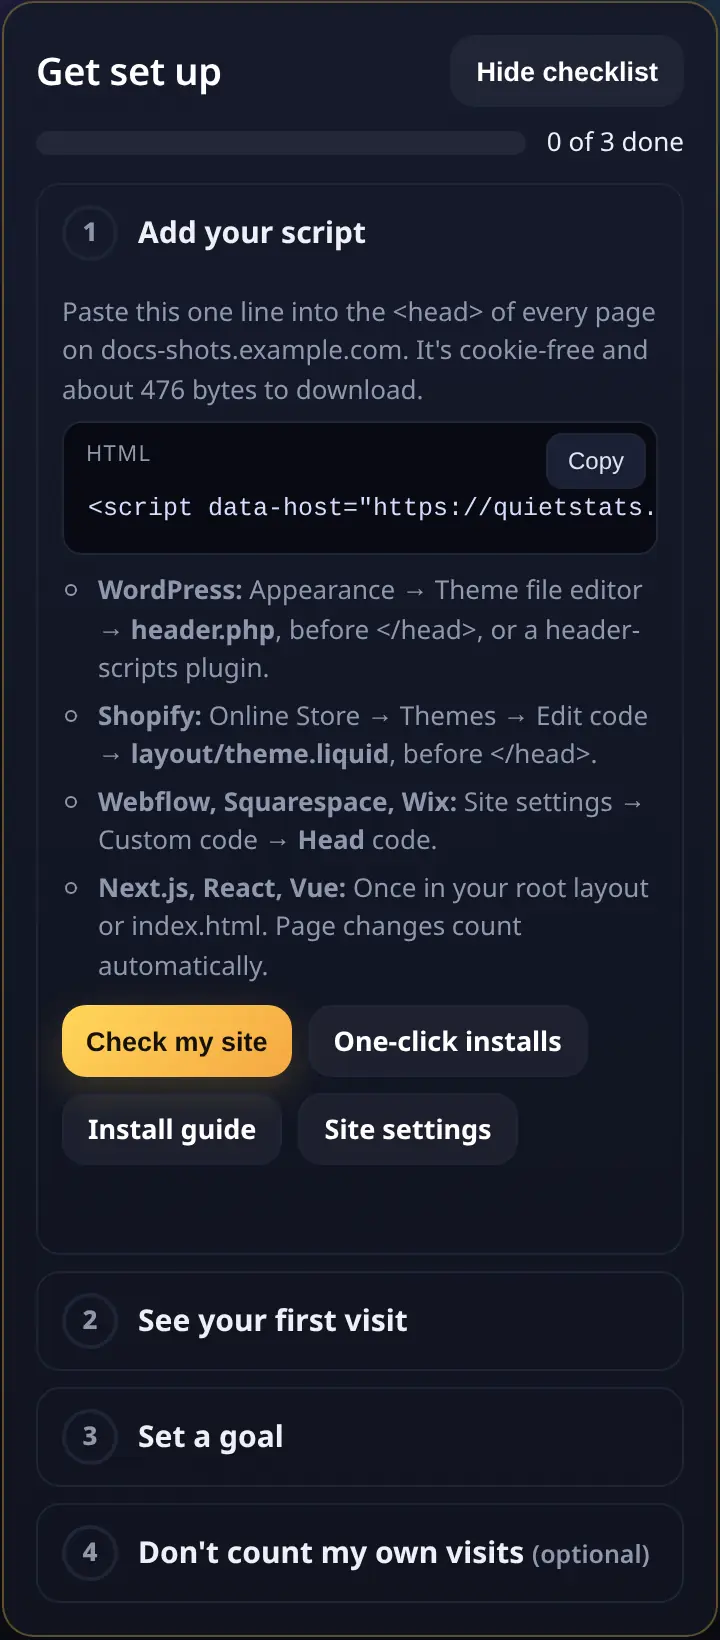Click the Next.js, React, Vue bullet
720x1640 pixels.
(373, 927)
